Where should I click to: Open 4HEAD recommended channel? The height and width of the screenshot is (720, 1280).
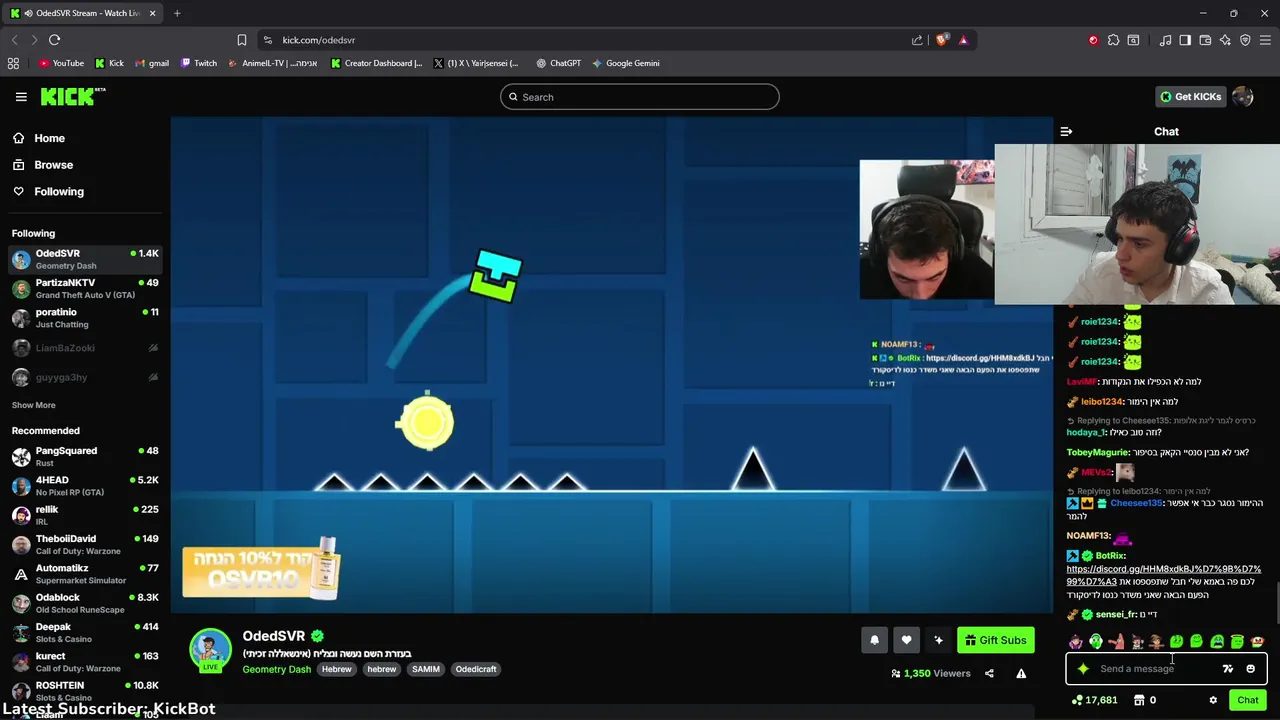point(85,486)
